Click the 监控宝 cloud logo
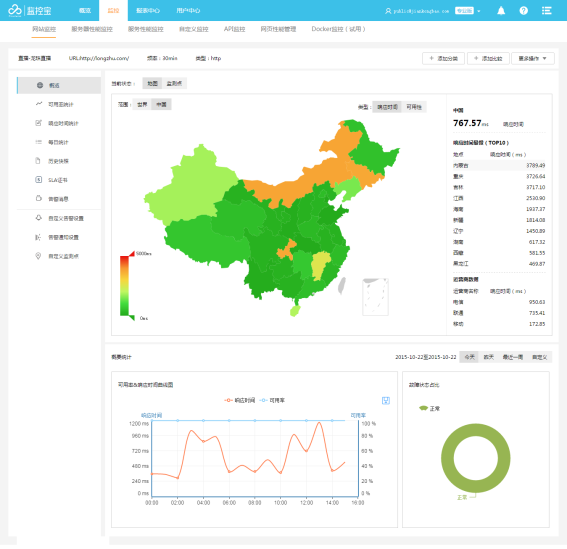The width and height of the screenshot is (567, 549). point(30,10)
